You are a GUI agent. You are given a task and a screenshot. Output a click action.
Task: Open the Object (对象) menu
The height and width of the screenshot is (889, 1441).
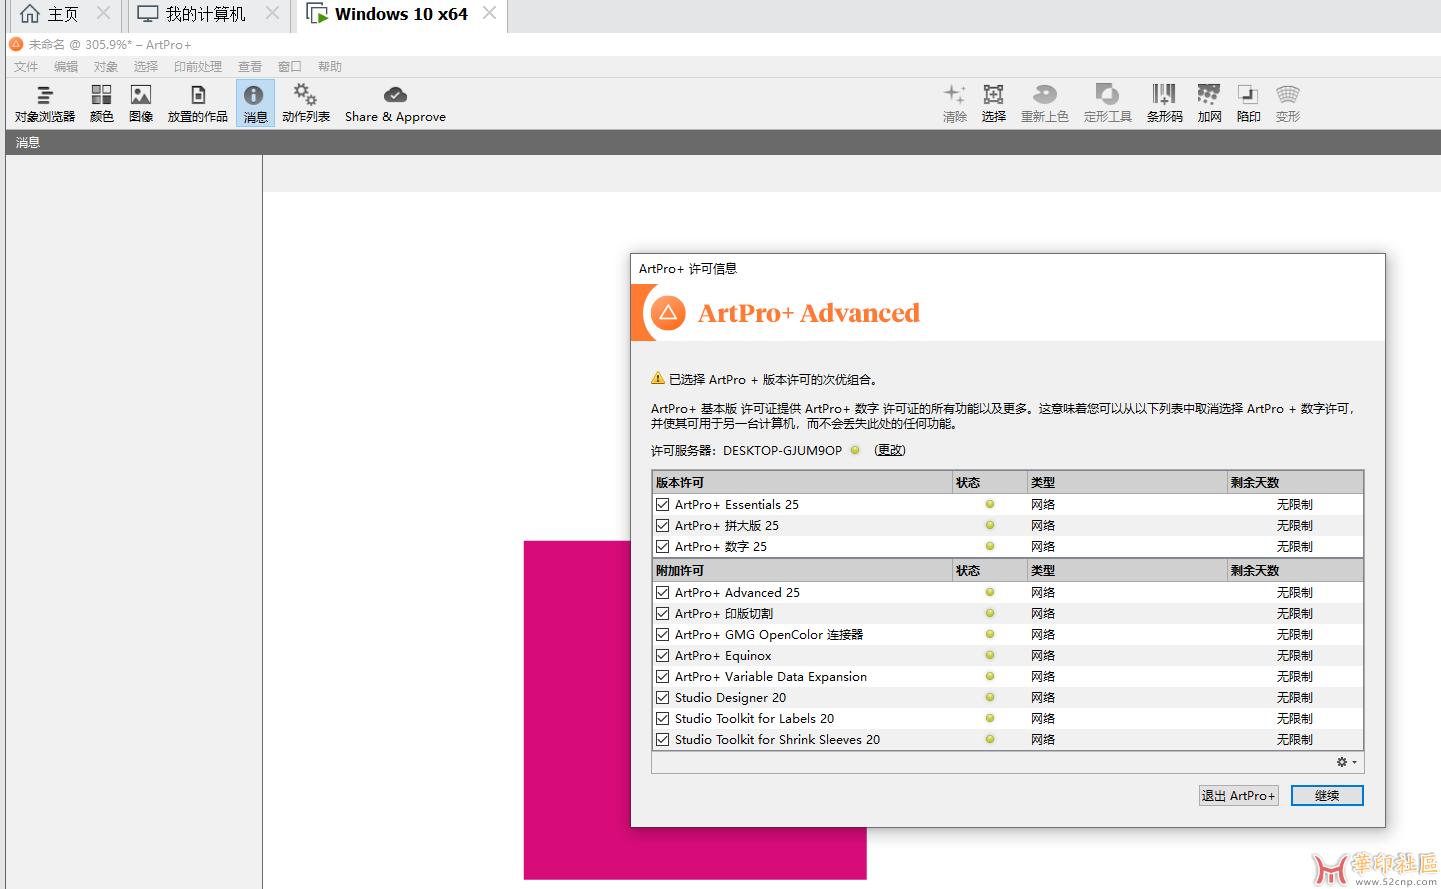[106, 67]
